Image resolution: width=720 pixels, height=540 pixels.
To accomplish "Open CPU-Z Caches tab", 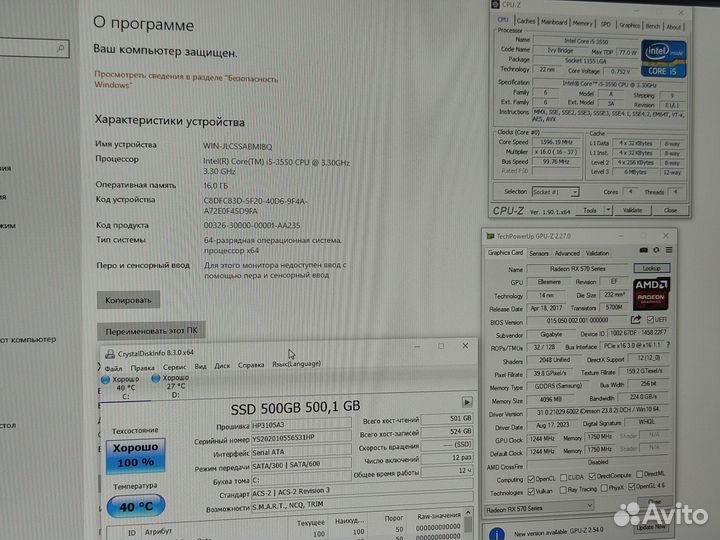I will coord(526,21).
